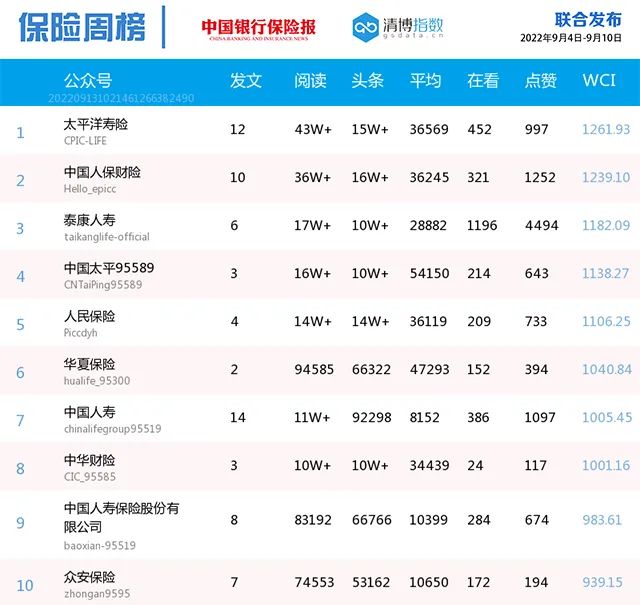Select account name 中国人寿
The image size is (640, 605).
click(89, 412)
